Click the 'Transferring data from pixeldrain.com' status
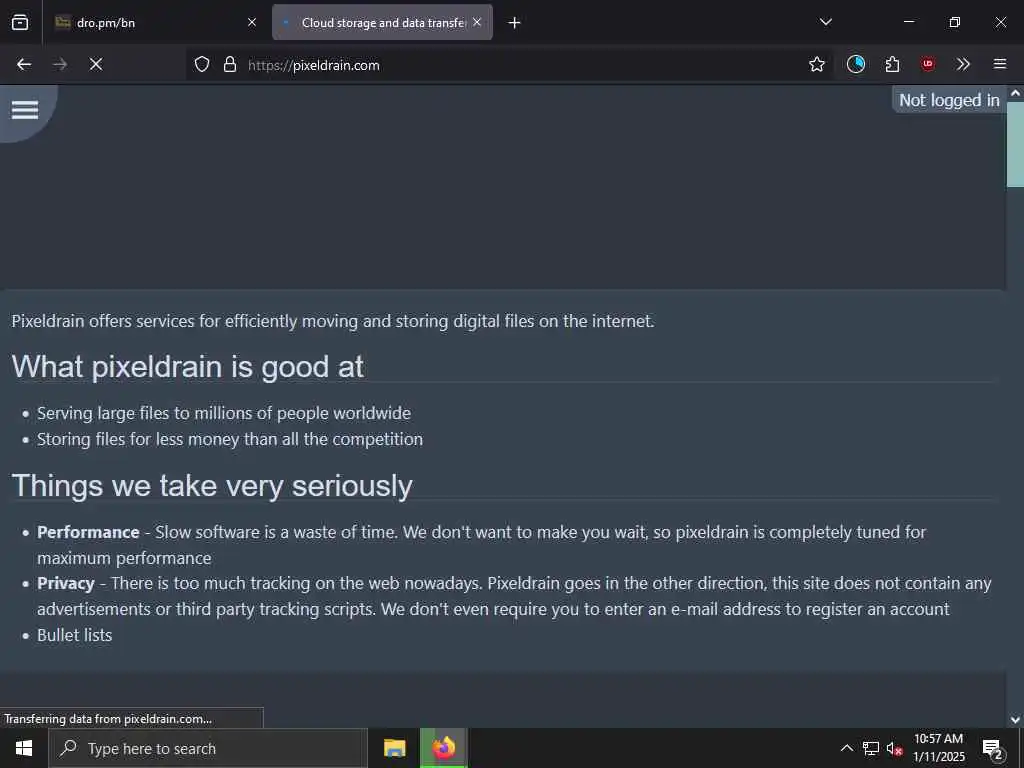1024x768 pixels. (x=108, y=718)
